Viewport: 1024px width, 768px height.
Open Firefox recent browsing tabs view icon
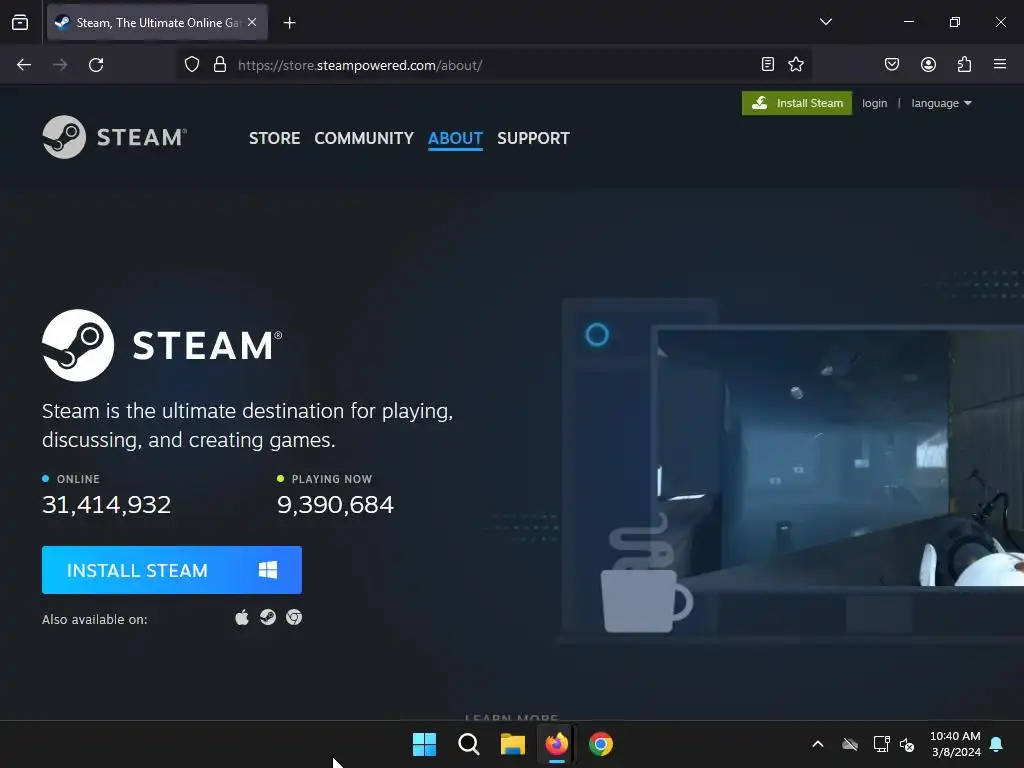[x=20, y=22]
